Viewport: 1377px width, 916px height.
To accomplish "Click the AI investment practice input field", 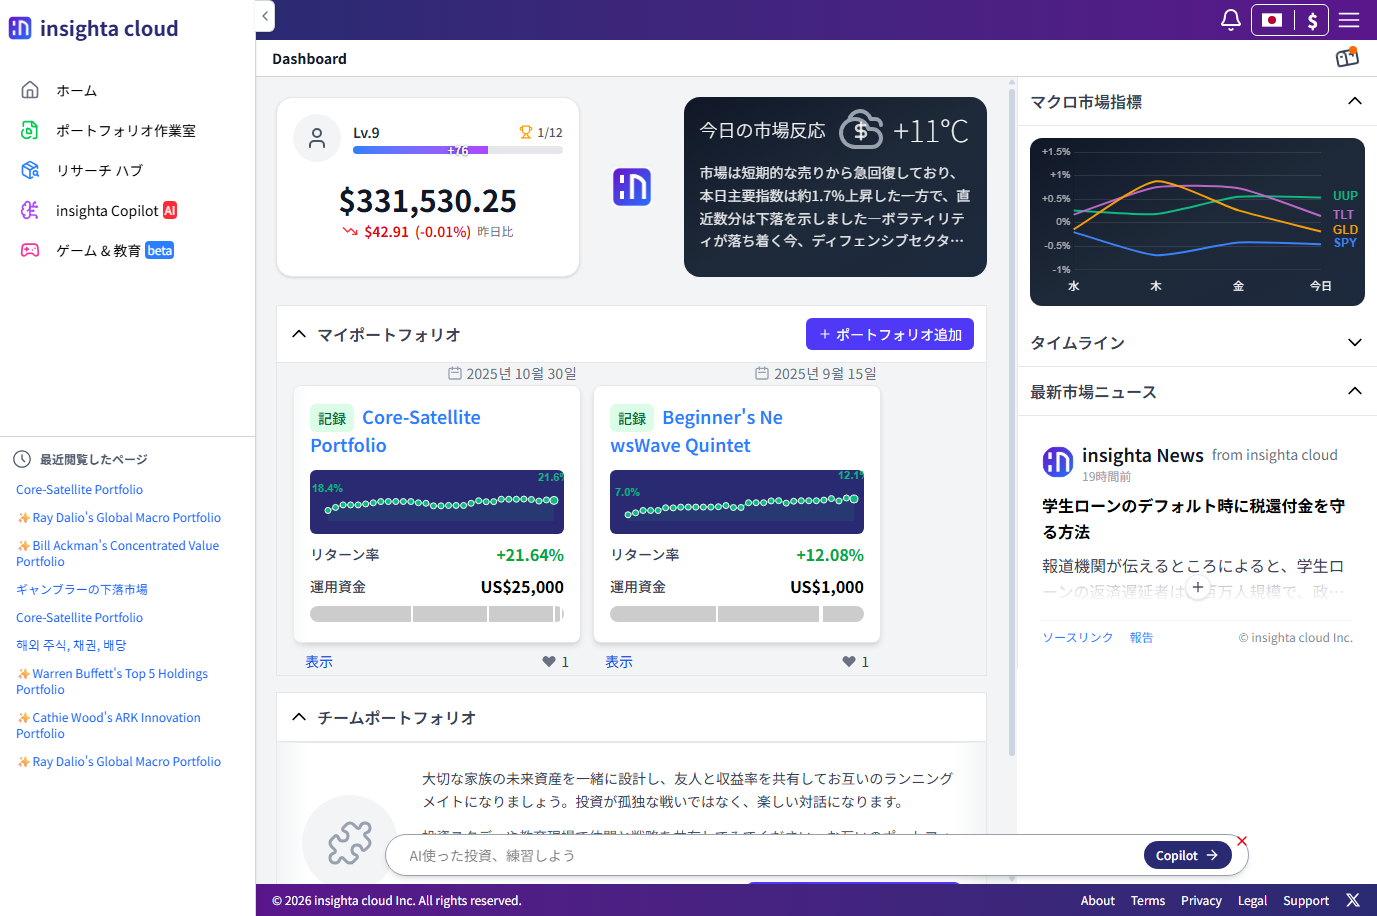I will (x=700, y=855).
